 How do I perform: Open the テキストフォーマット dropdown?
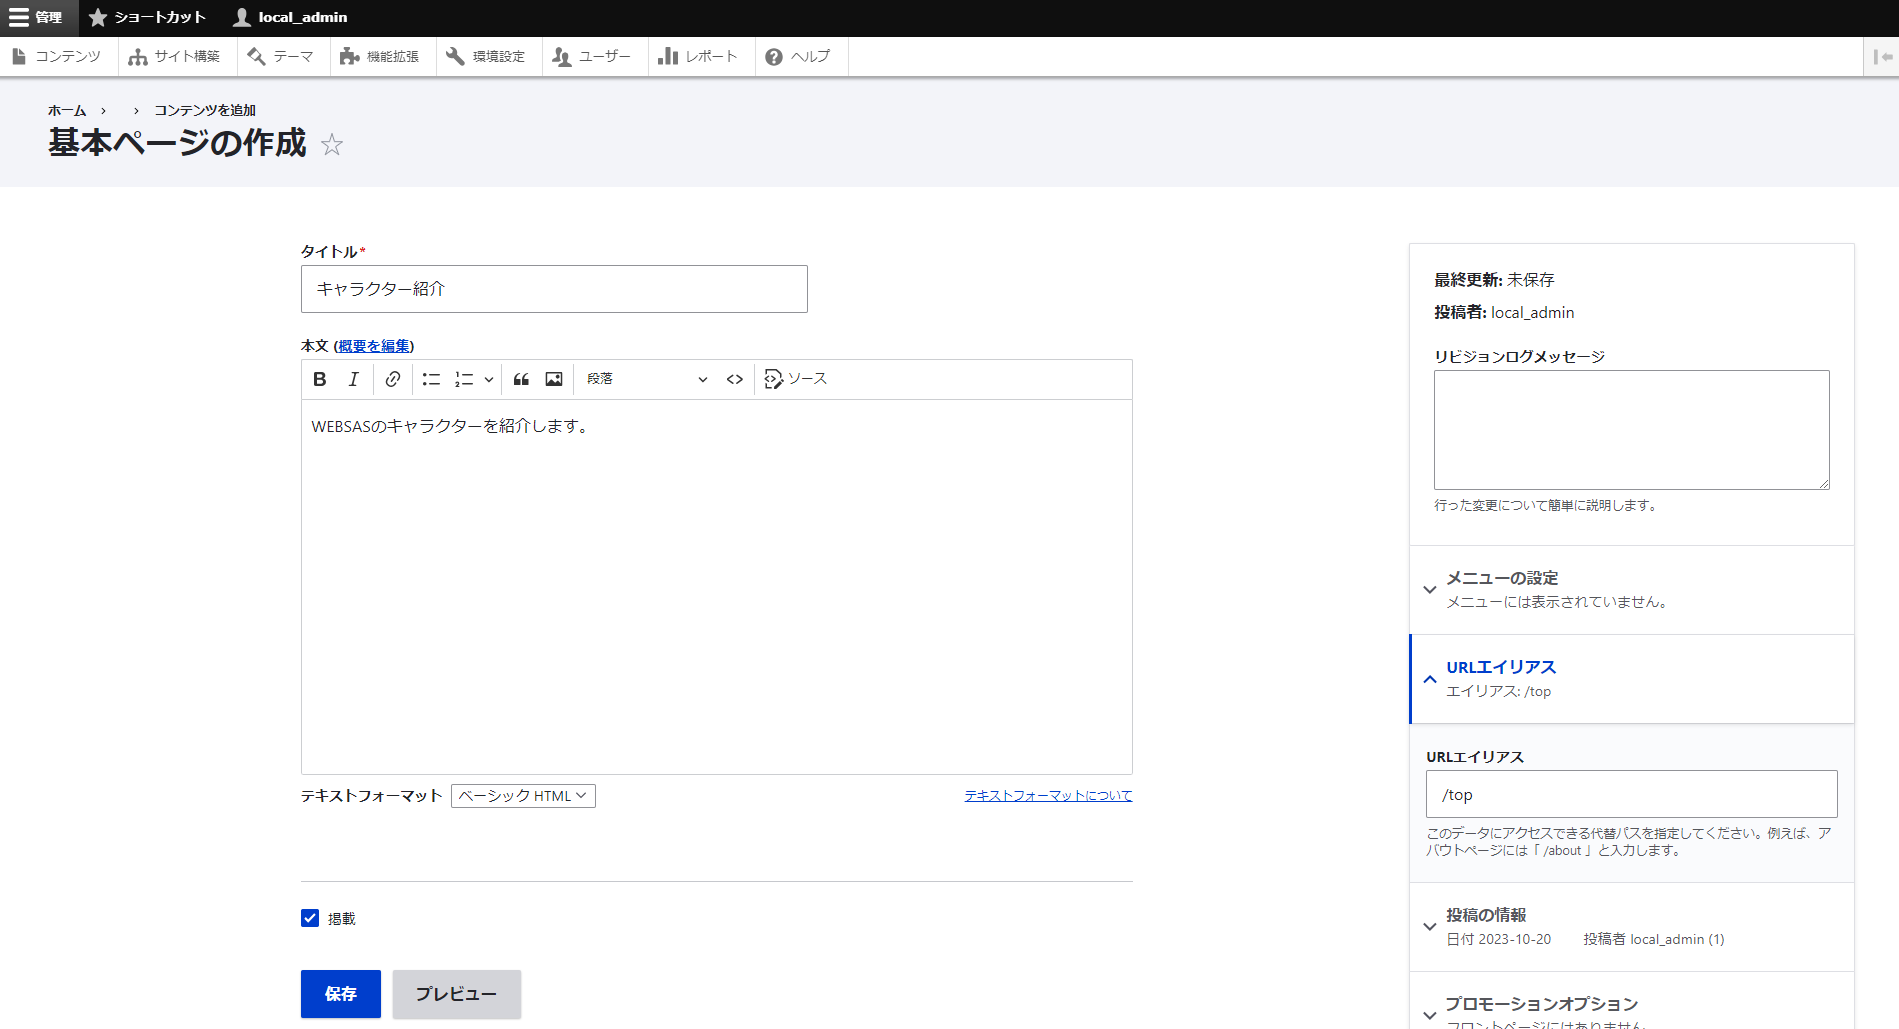[523, 796]
